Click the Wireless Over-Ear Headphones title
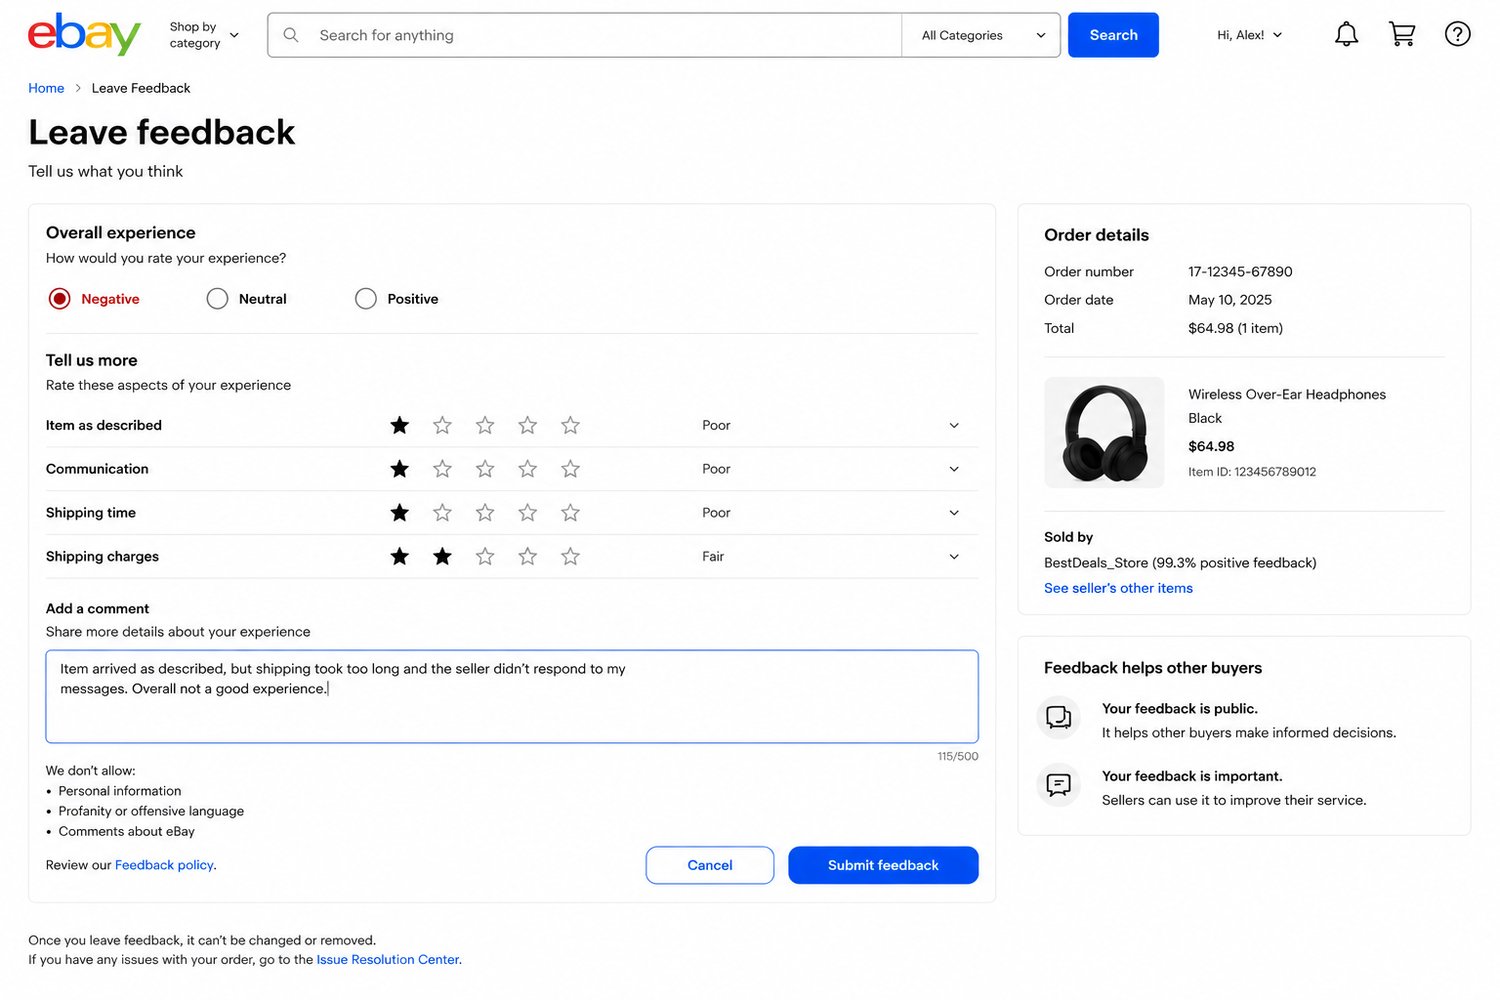The width and height of the screenshot is (1500, 1000). point(1287,394)
